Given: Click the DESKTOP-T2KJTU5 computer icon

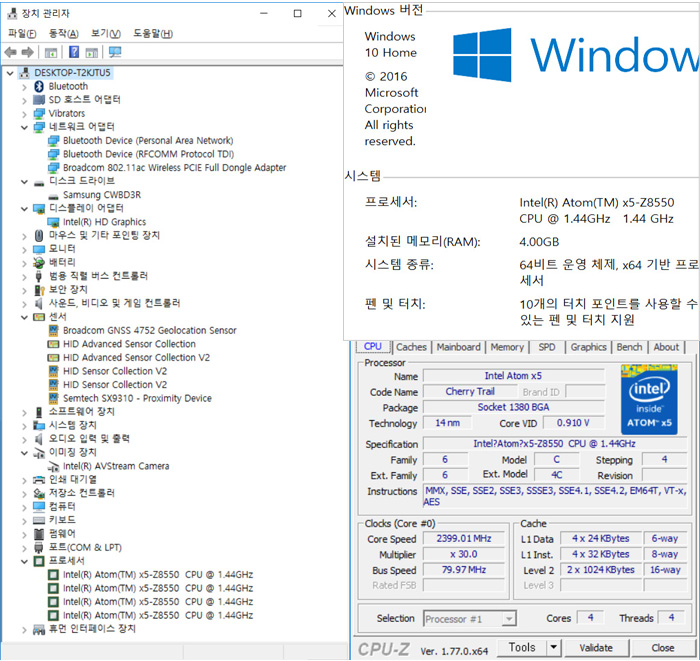Looking at the screenshot, I should (25, 73).
